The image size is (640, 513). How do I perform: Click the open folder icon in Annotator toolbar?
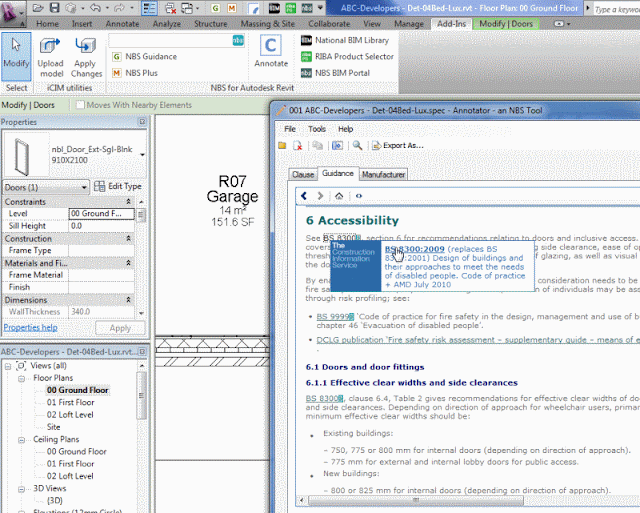282,146
